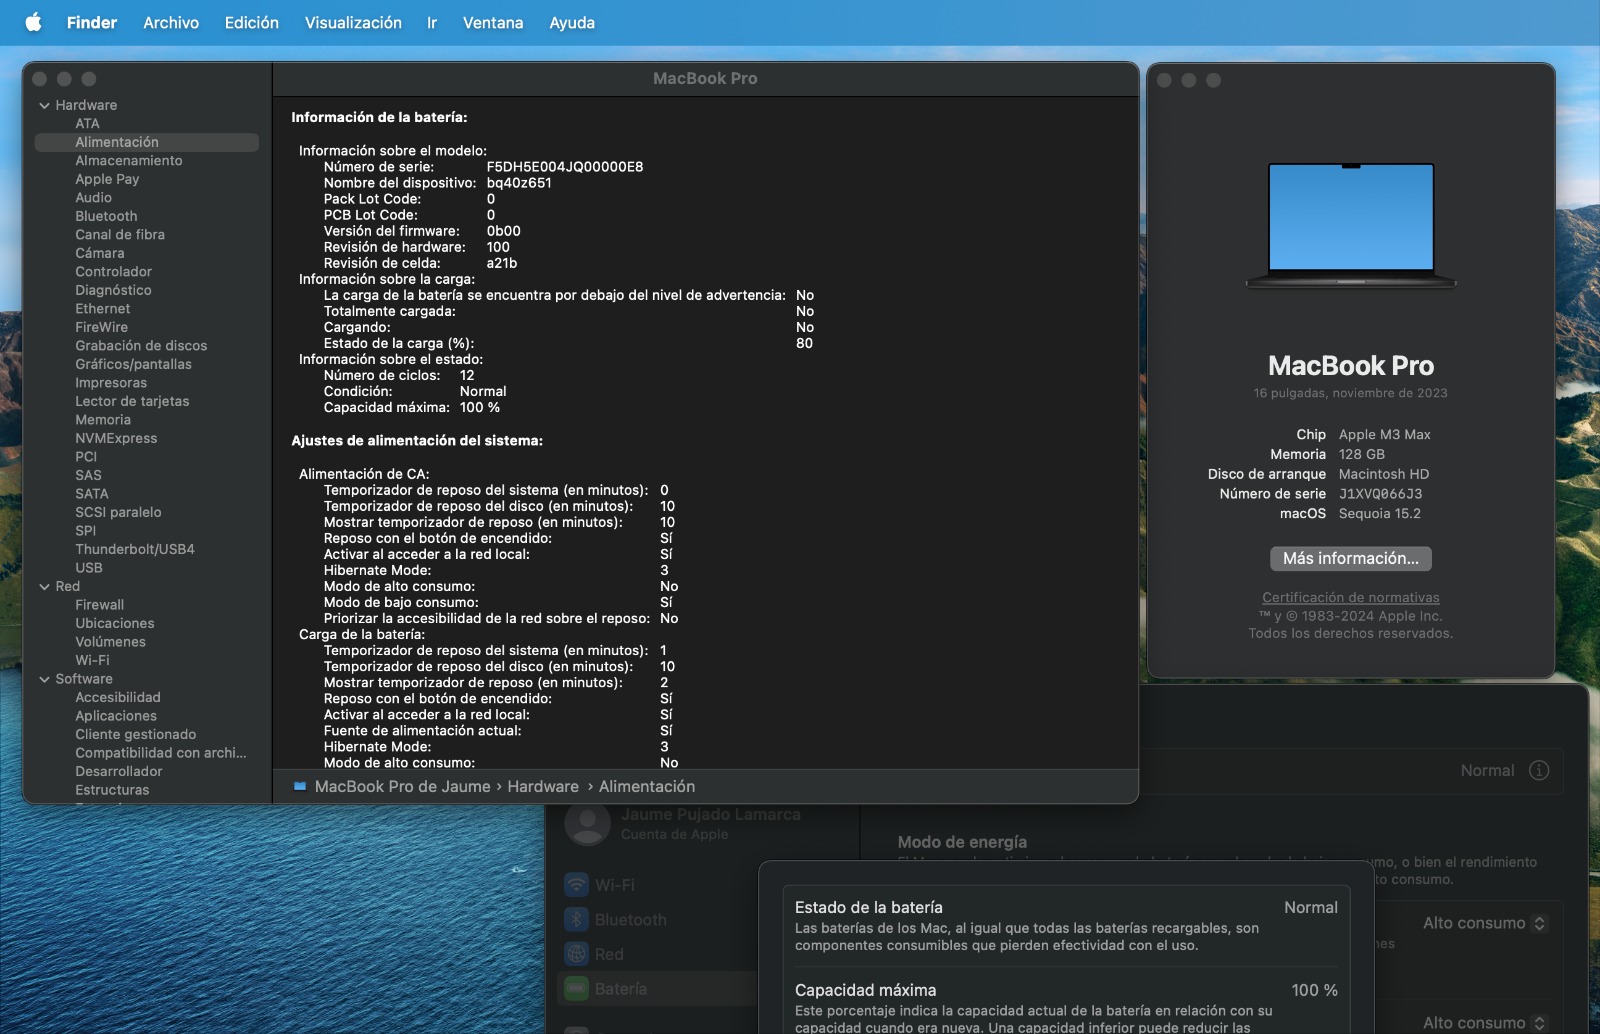
Task: Open Batería in System Settings sidebar
Action: click(x=656, y=989)
